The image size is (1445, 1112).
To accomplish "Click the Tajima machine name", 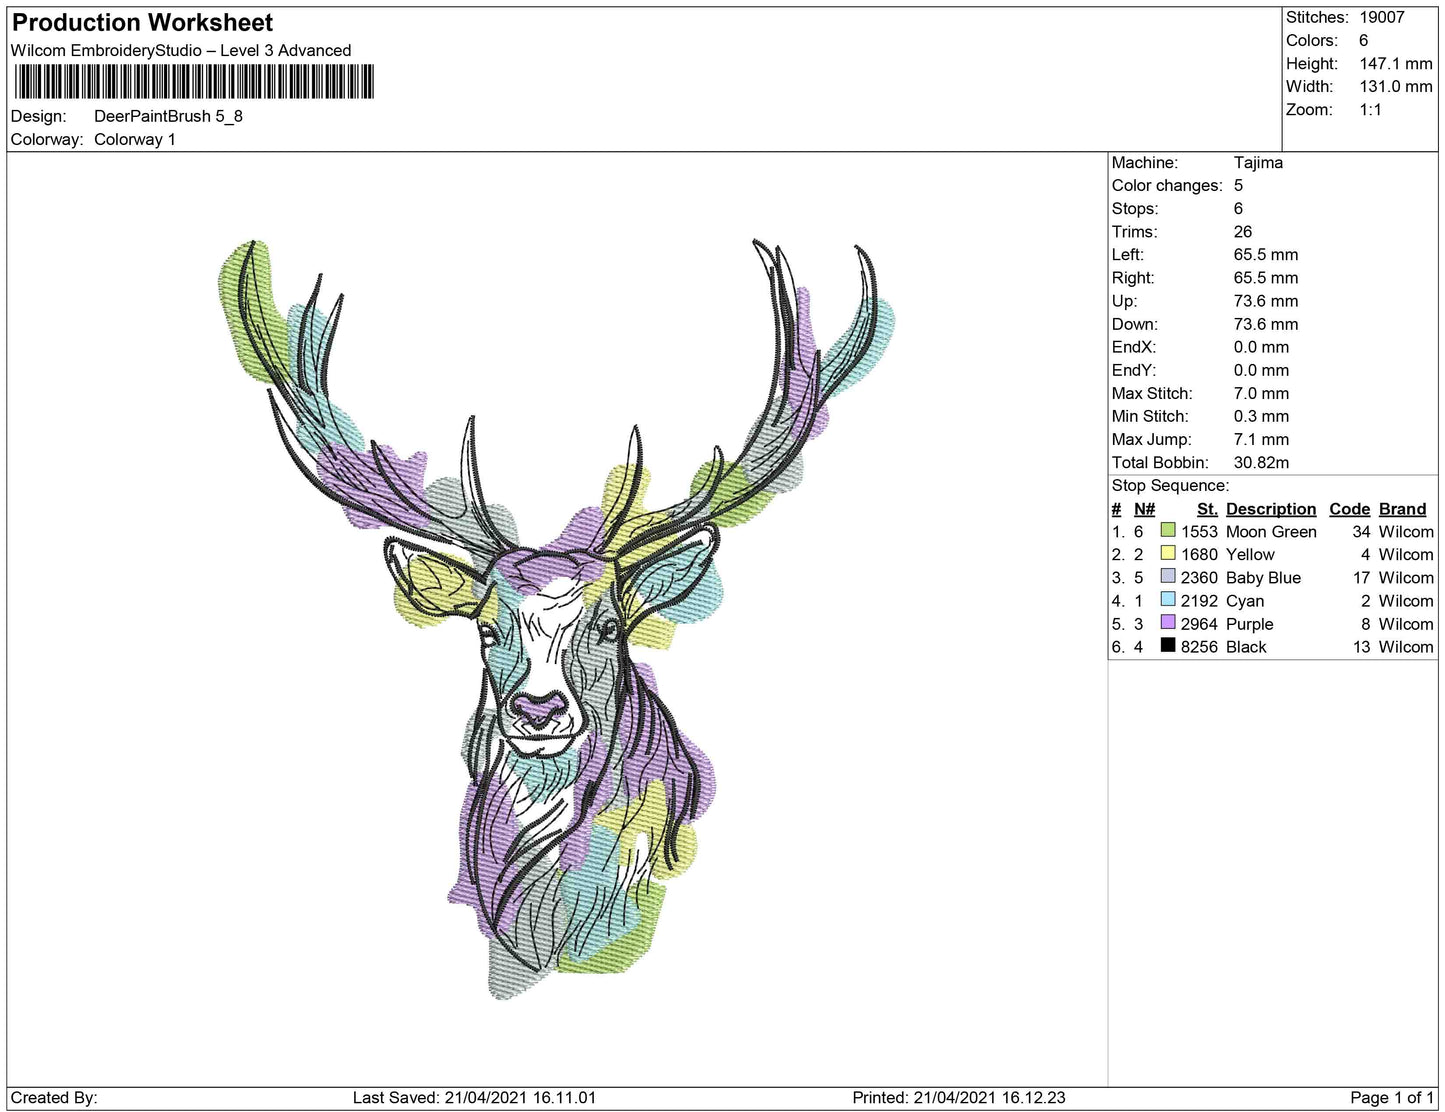I will 1258,162.
